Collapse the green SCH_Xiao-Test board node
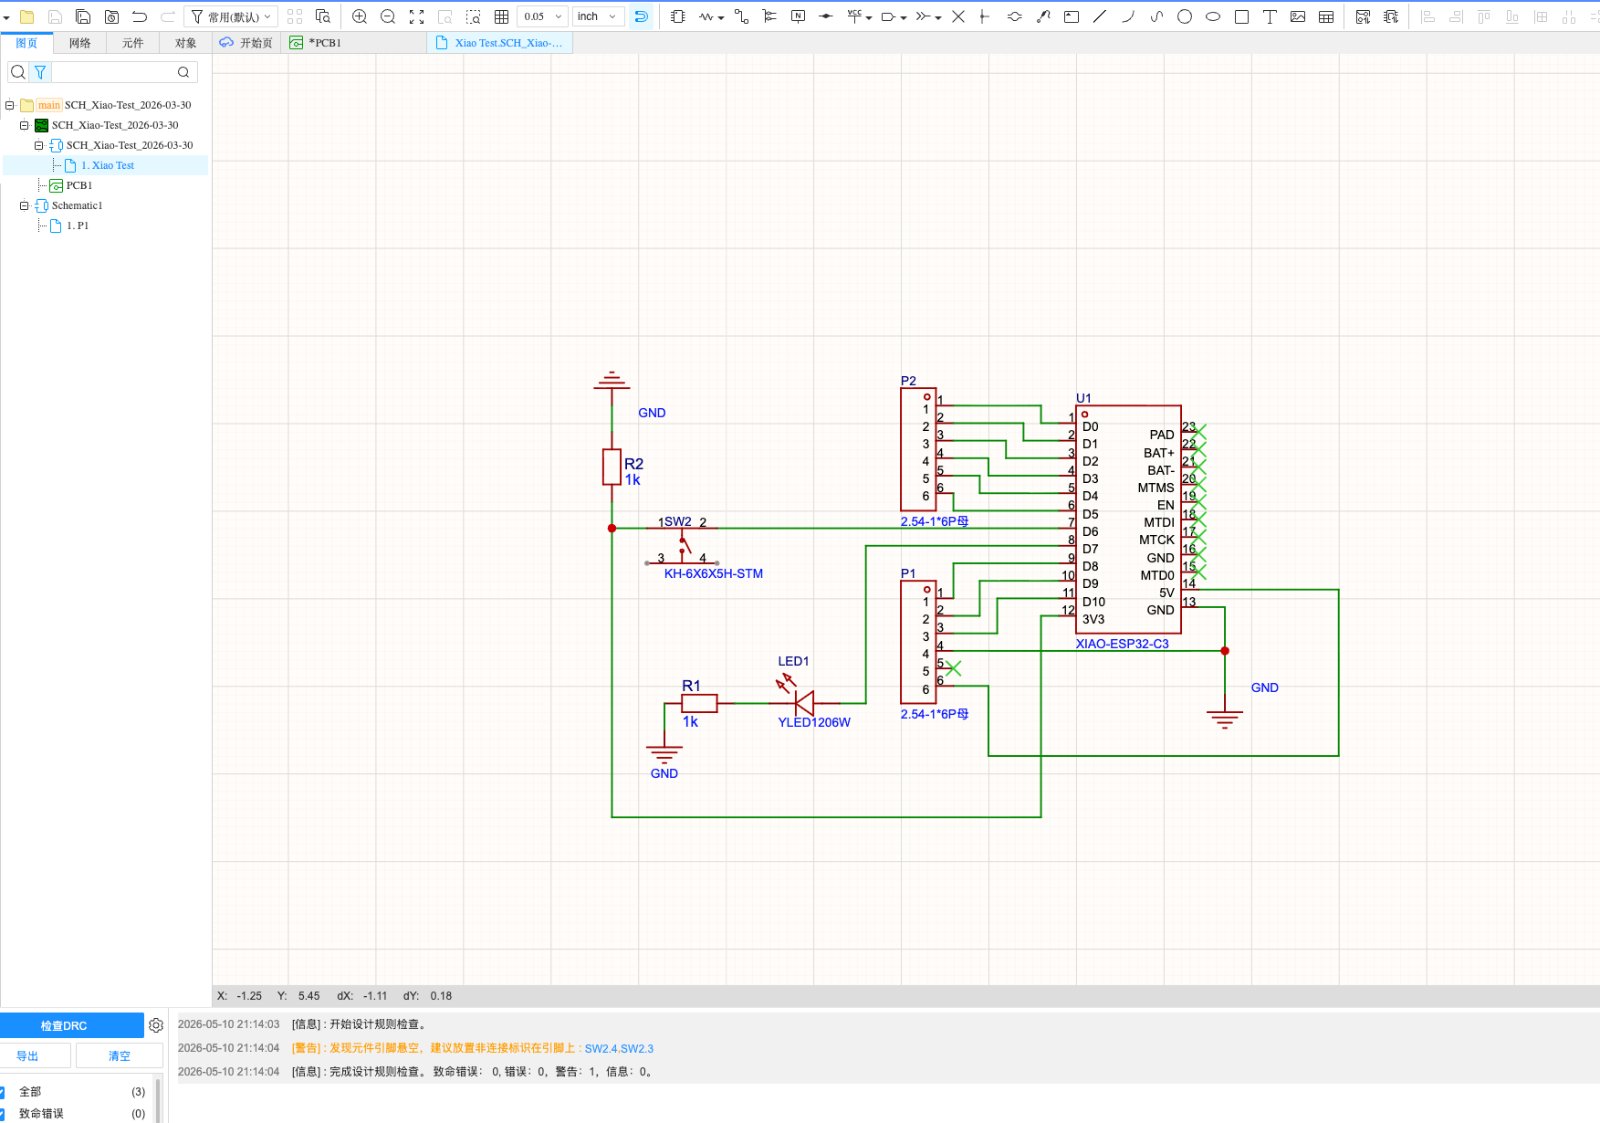The width and height of the screenshot is (1600, 1123). coord(24,125)
